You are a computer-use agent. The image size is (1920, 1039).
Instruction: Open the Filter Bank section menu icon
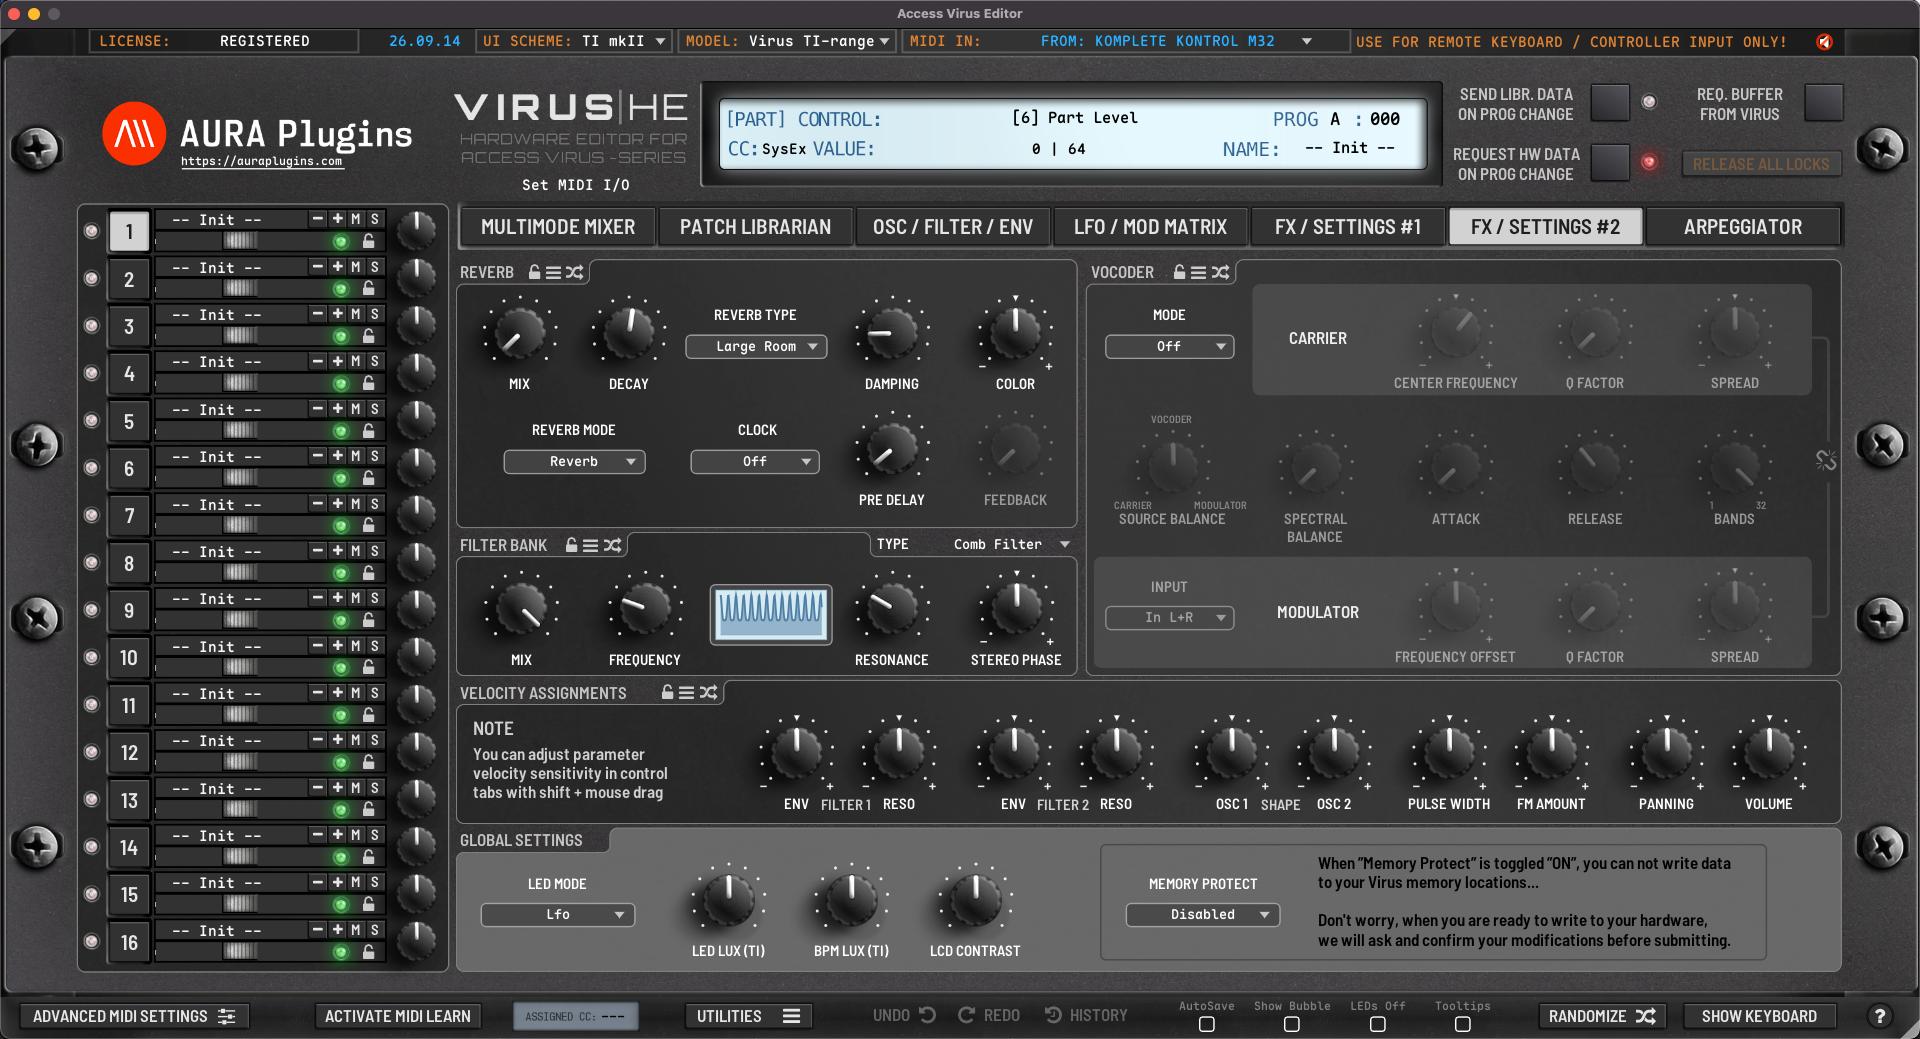(590, 545)
